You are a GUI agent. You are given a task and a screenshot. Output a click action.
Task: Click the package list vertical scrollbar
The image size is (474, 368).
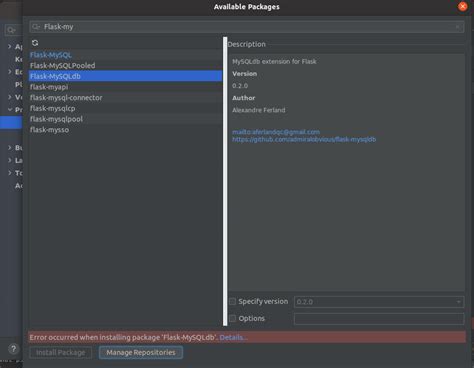click(x=225, y=182)
